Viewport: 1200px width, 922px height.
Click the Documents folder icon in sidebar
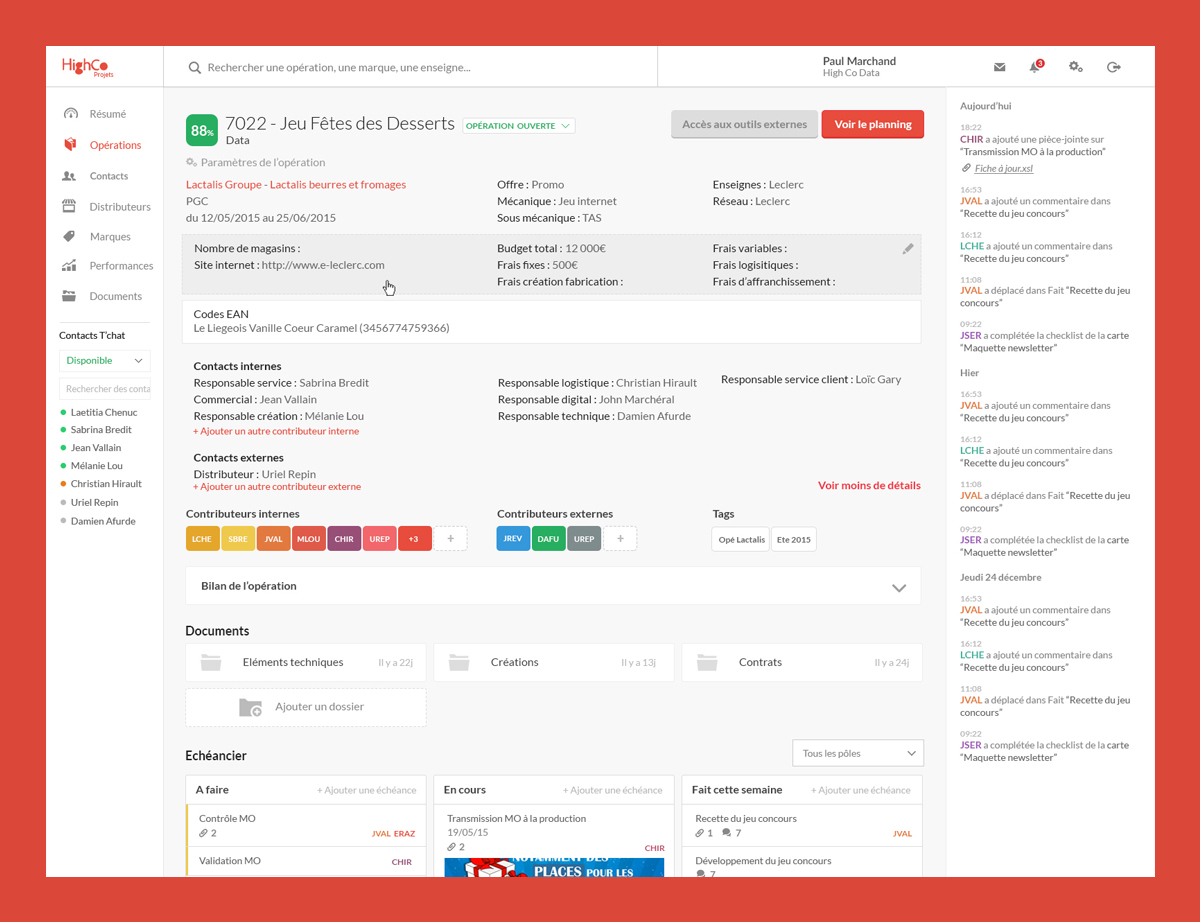[x=69, y=296]
